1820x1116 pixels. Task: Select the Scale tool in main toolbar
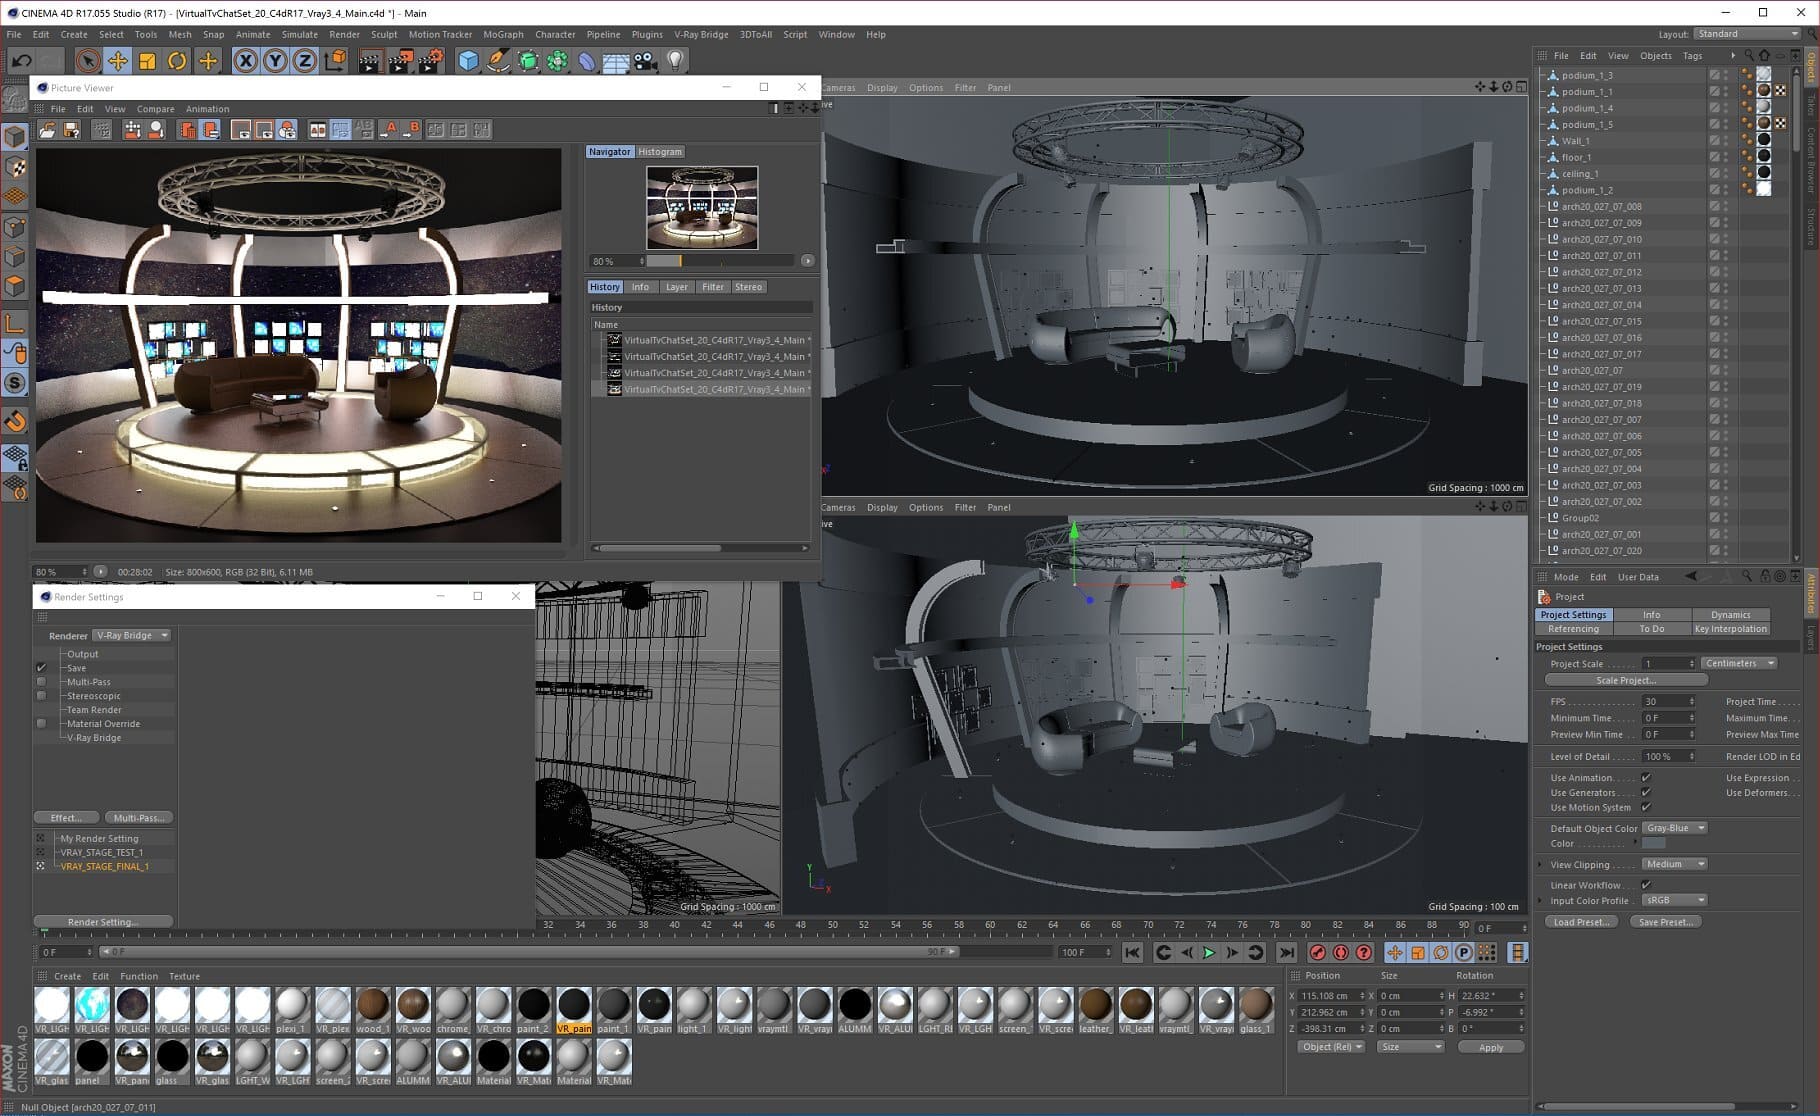coord(147,61)
